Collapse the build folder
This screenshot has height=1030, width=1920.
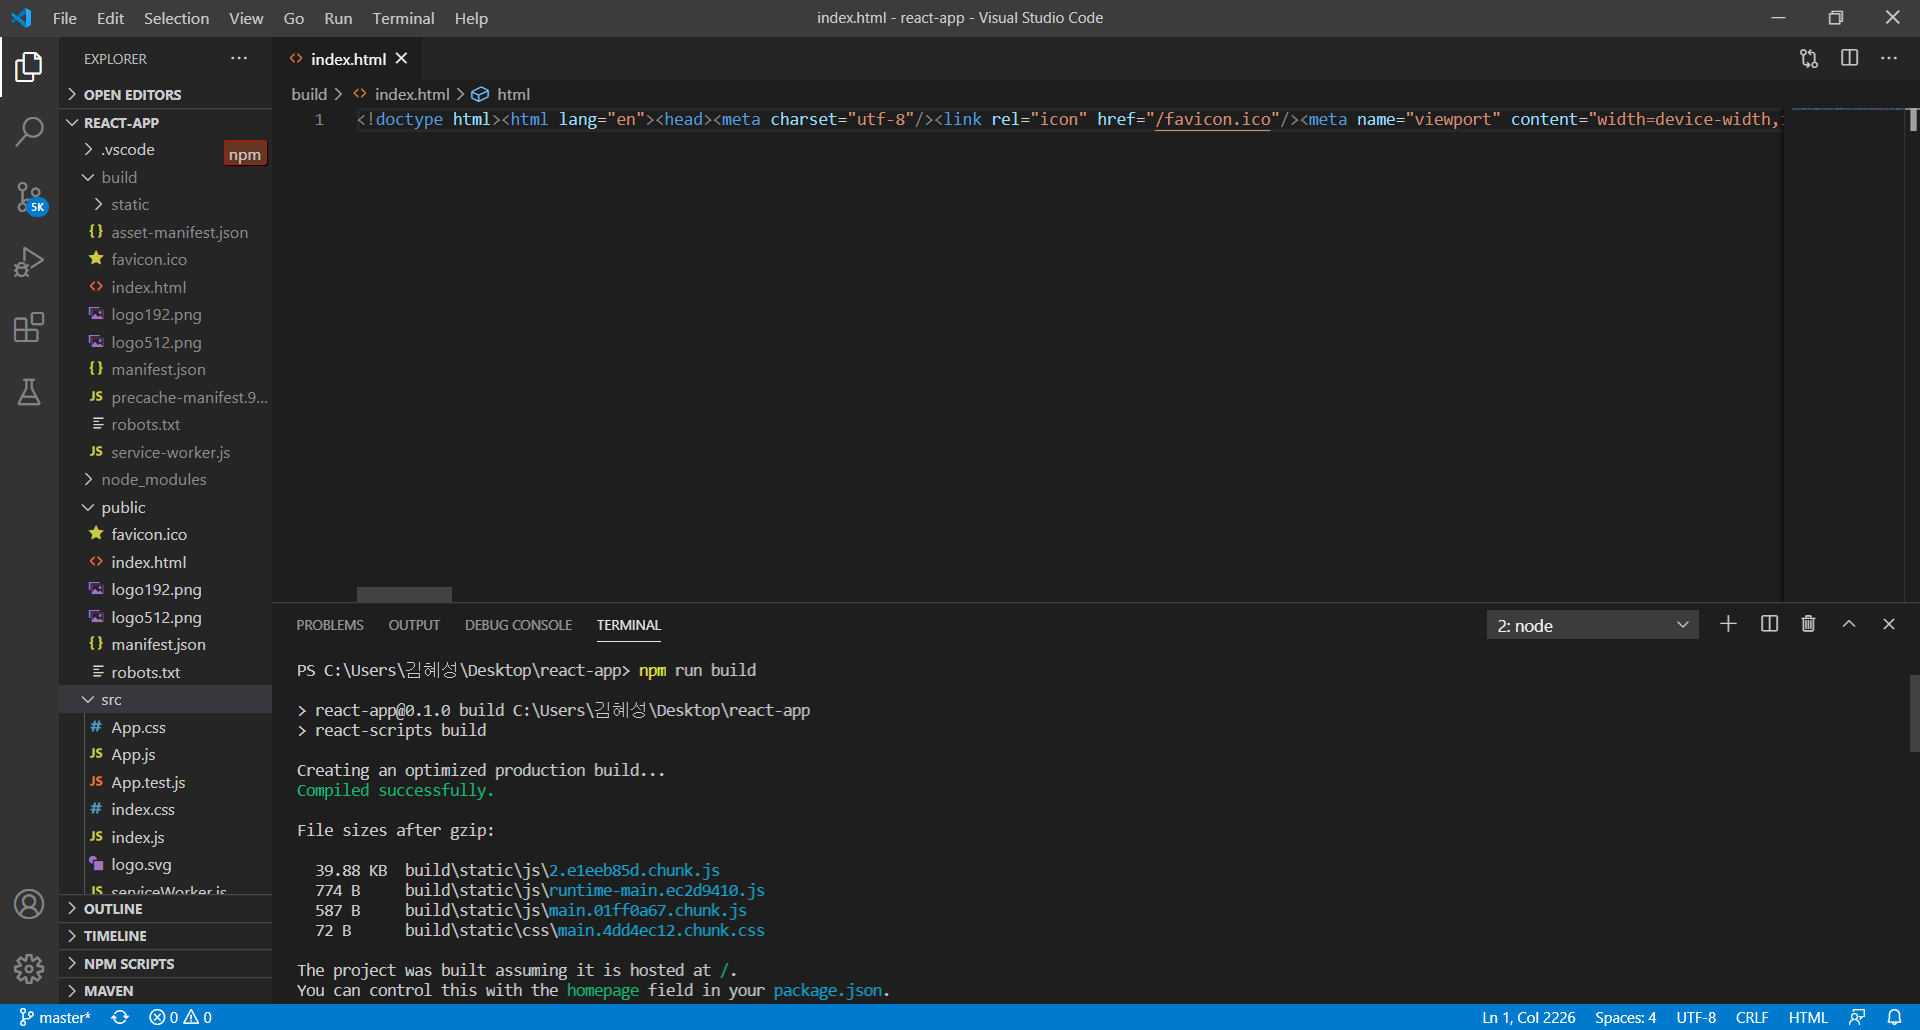[x=166, y=177]
